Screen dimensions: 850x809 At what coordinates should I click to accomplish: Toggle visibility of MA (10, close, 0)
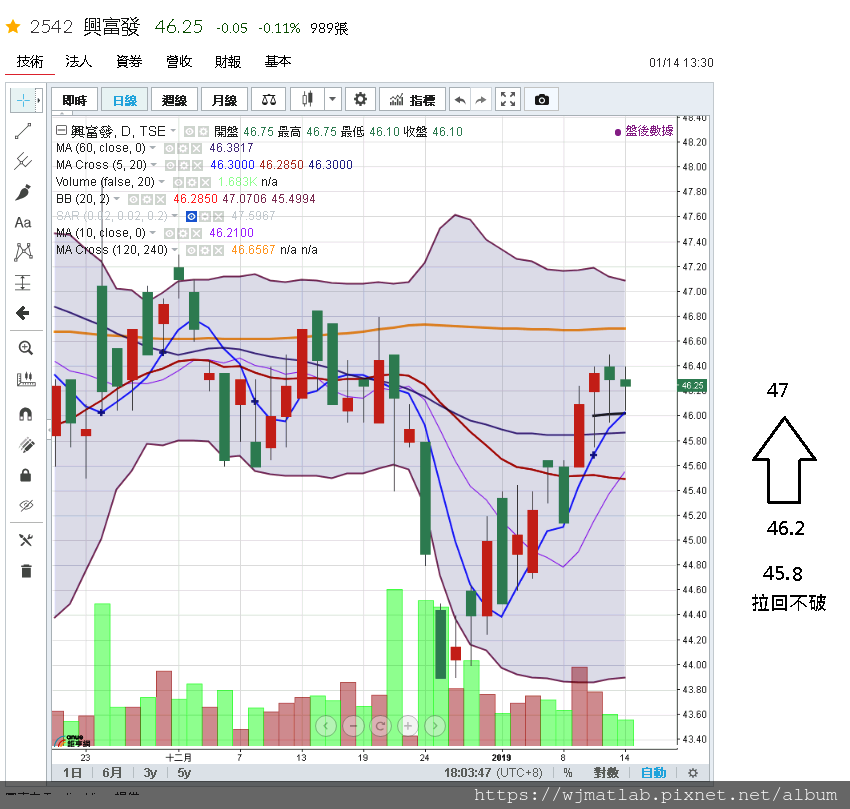point(170,233)
